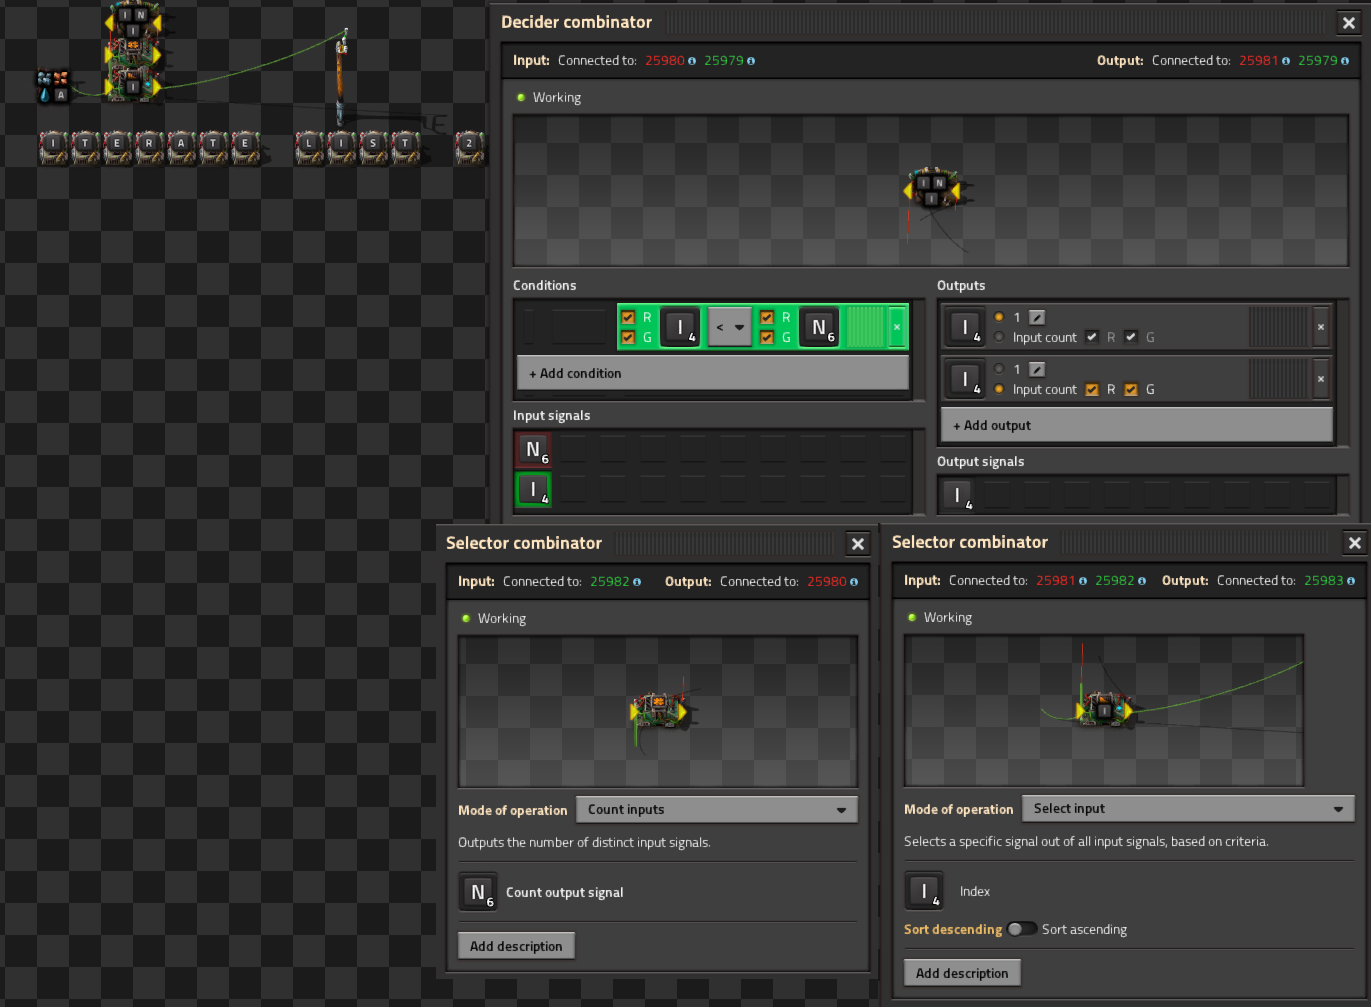Remove the second output row with its x
Image resolution: width=1371 pixels, height=1007 pixels.
(1321, 379)
